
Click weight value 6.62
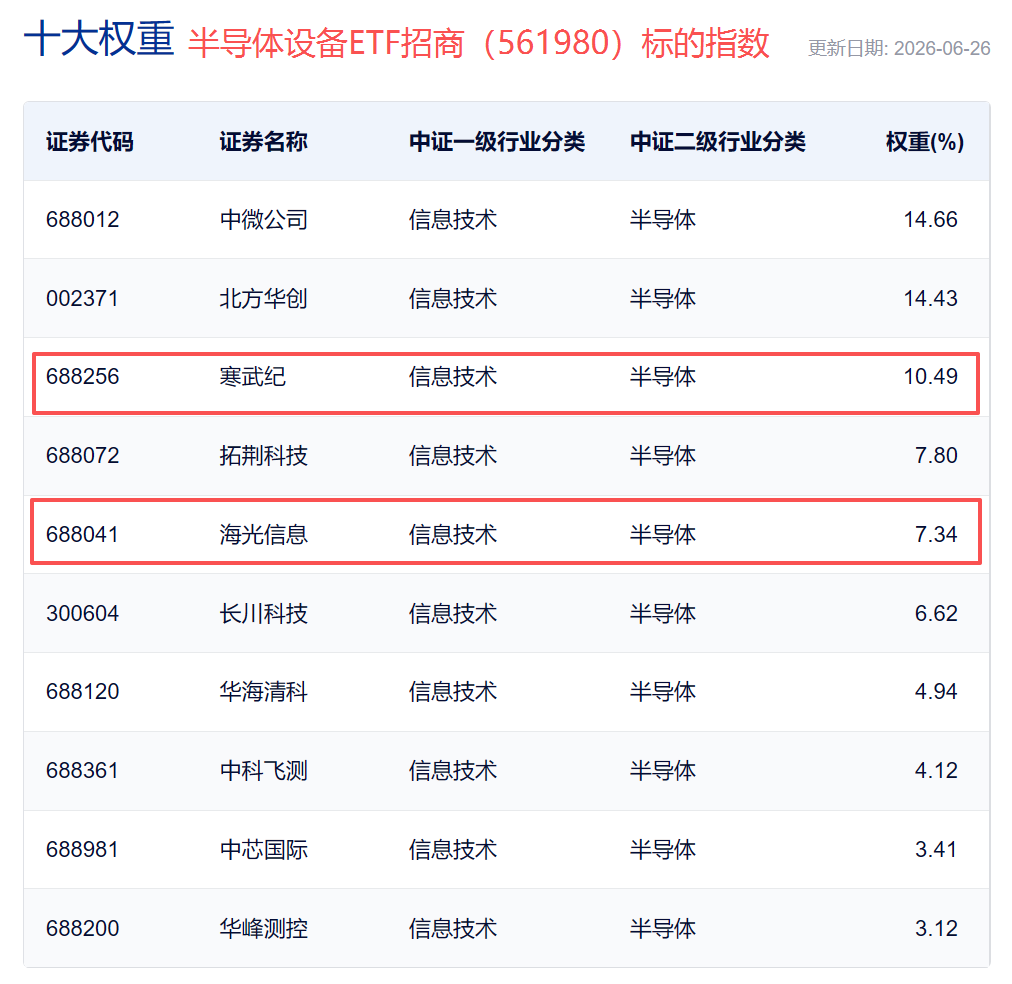pyautogui.click(x=936, y=614)
